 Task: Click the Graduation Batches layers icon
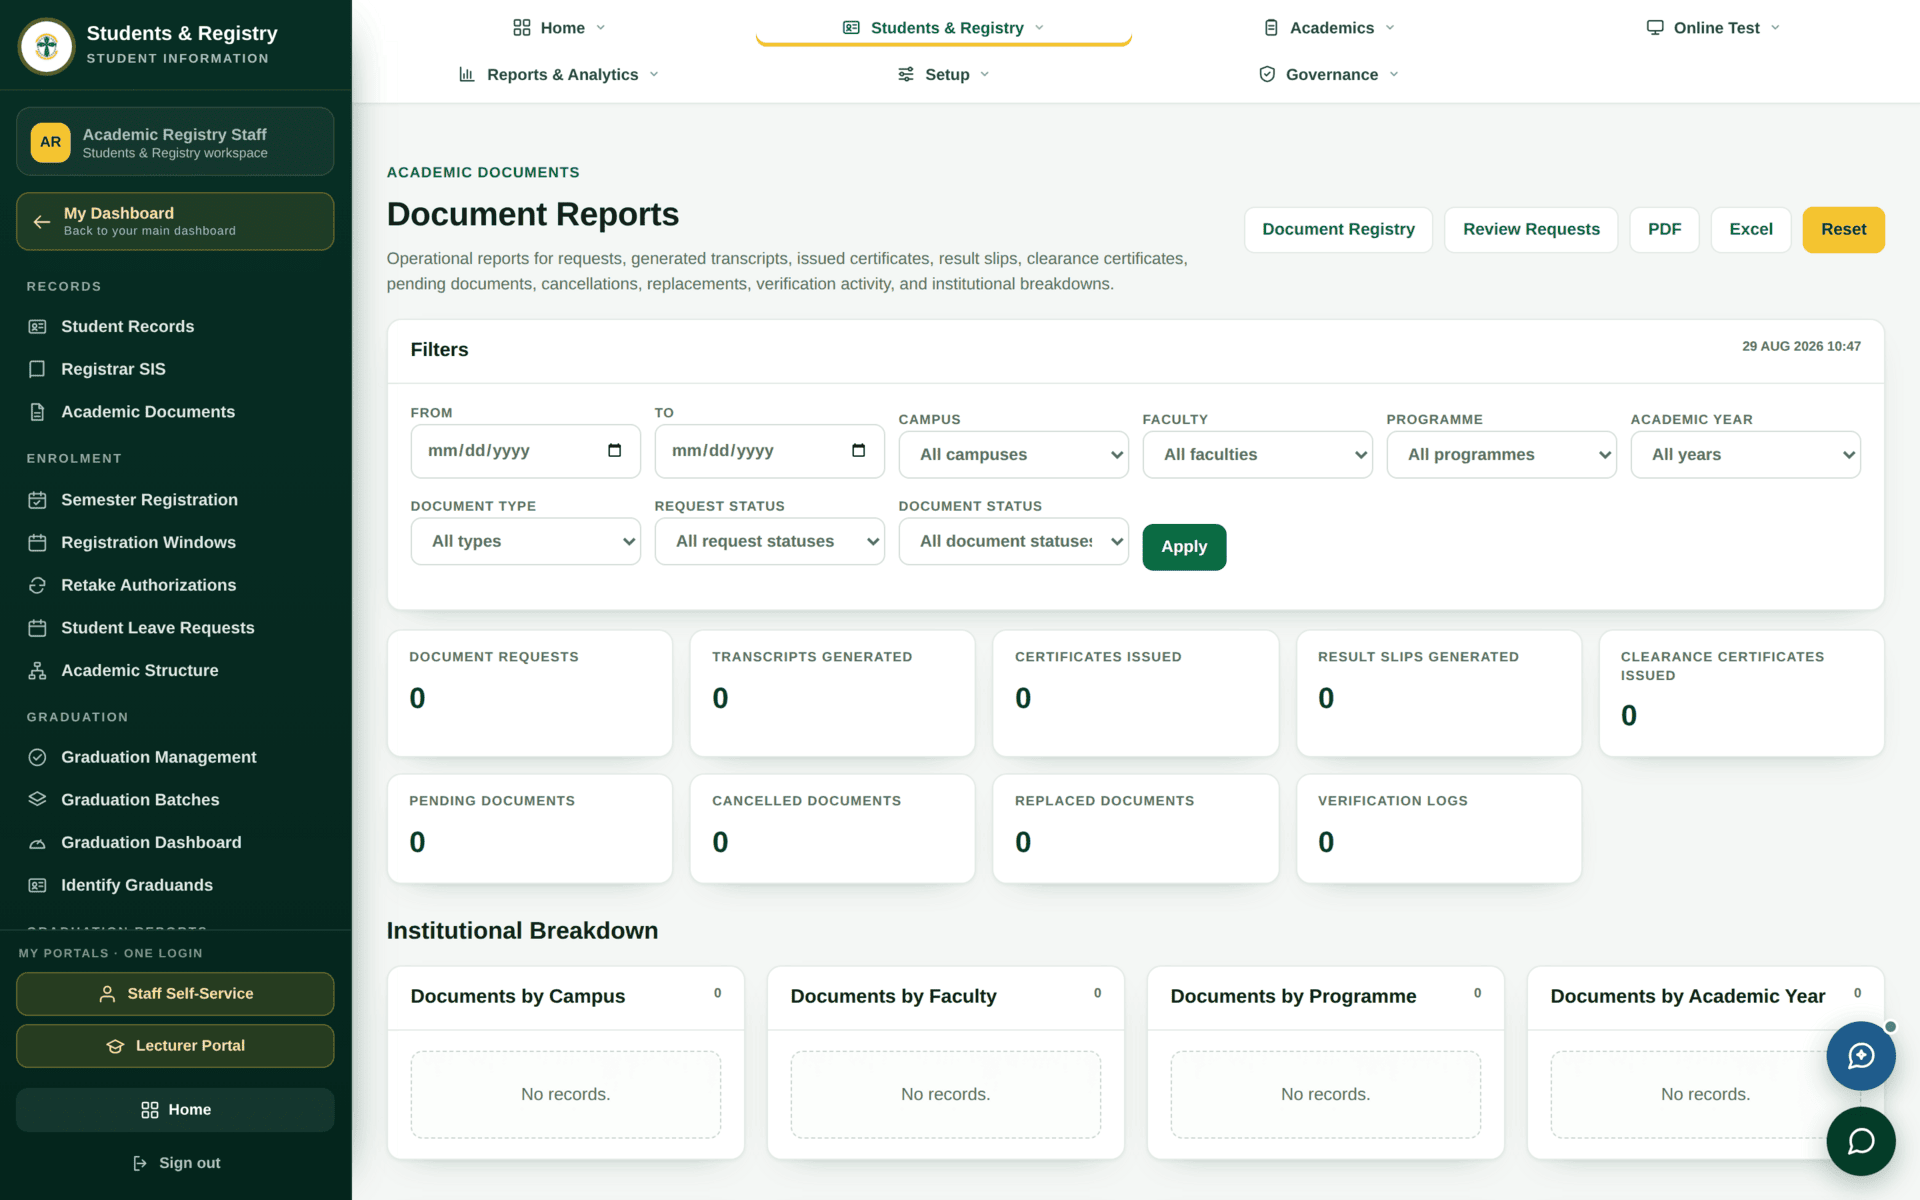(x=37, y=800)
